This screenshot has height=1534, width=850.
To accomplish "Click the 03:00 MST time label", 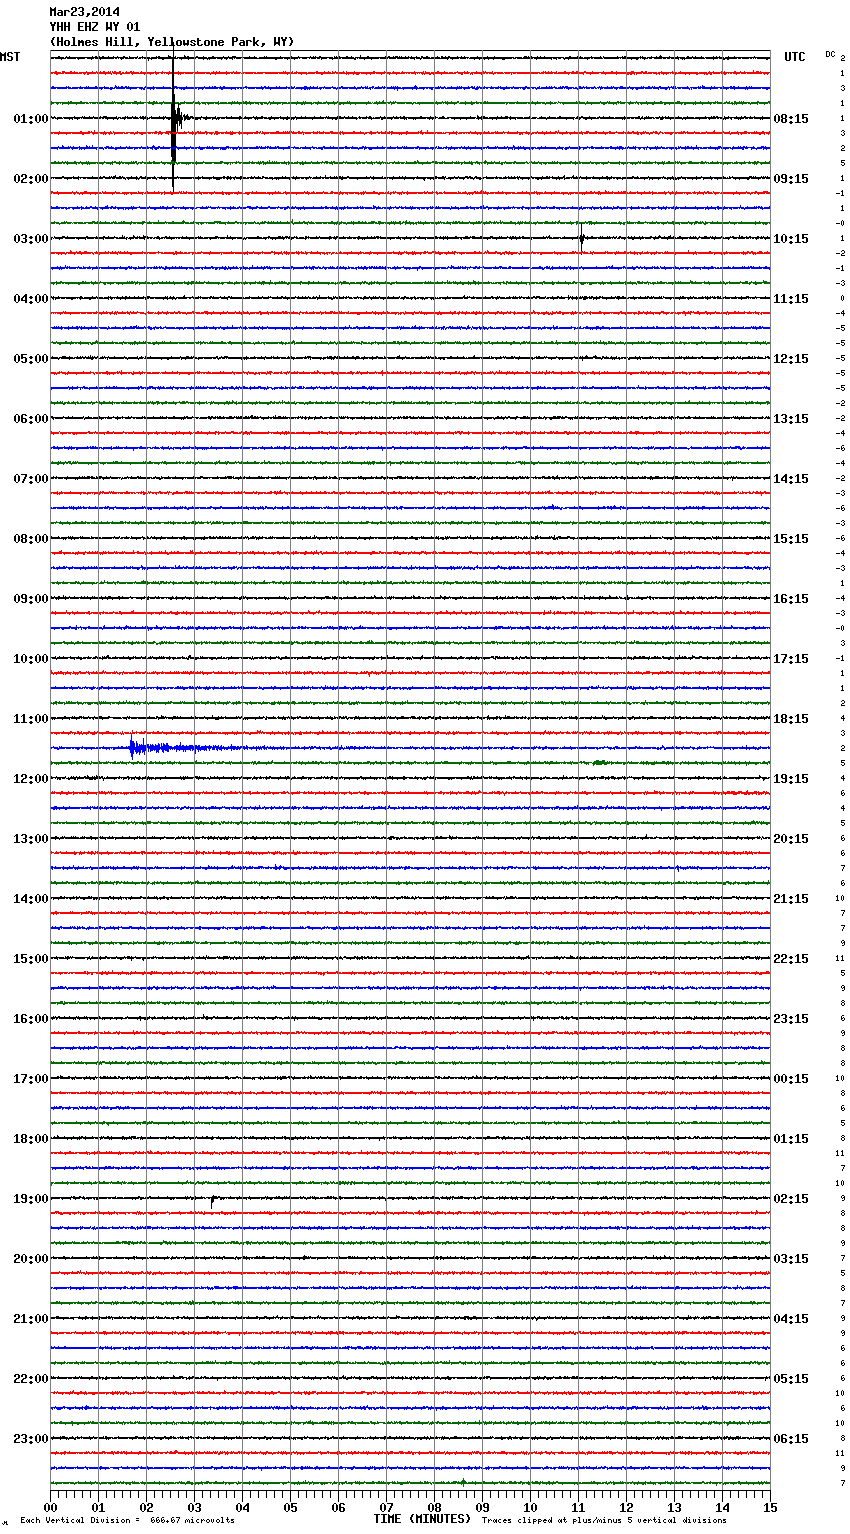I will (31, 239).
